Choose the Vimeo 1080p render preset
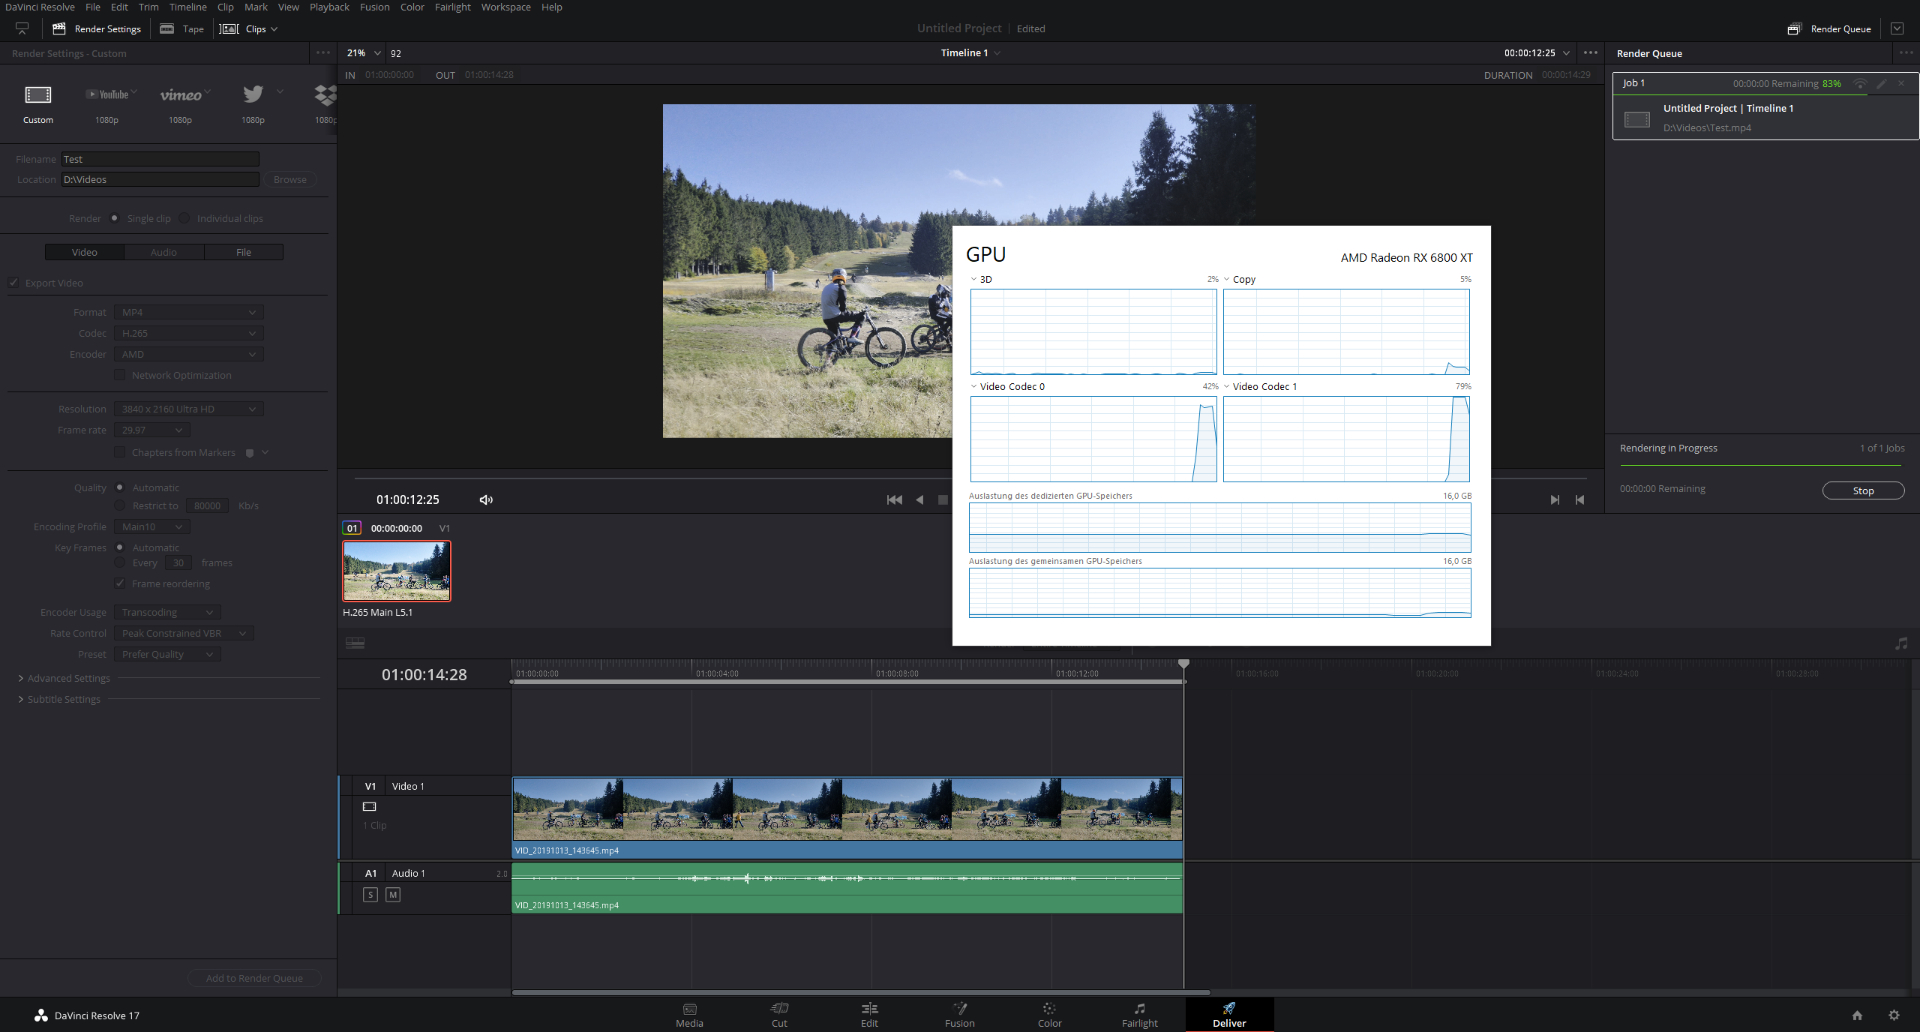 (x=180, y=95)
